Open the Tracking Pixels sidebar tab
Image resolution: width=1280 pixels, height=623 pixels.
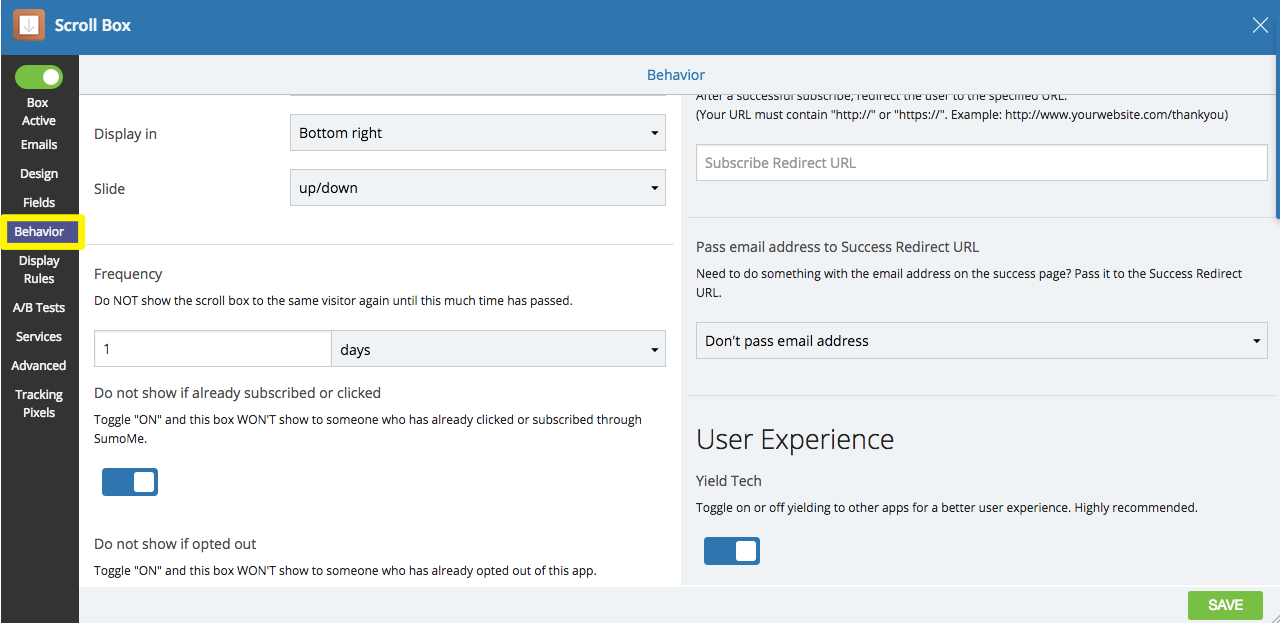[x=39, y=404]
